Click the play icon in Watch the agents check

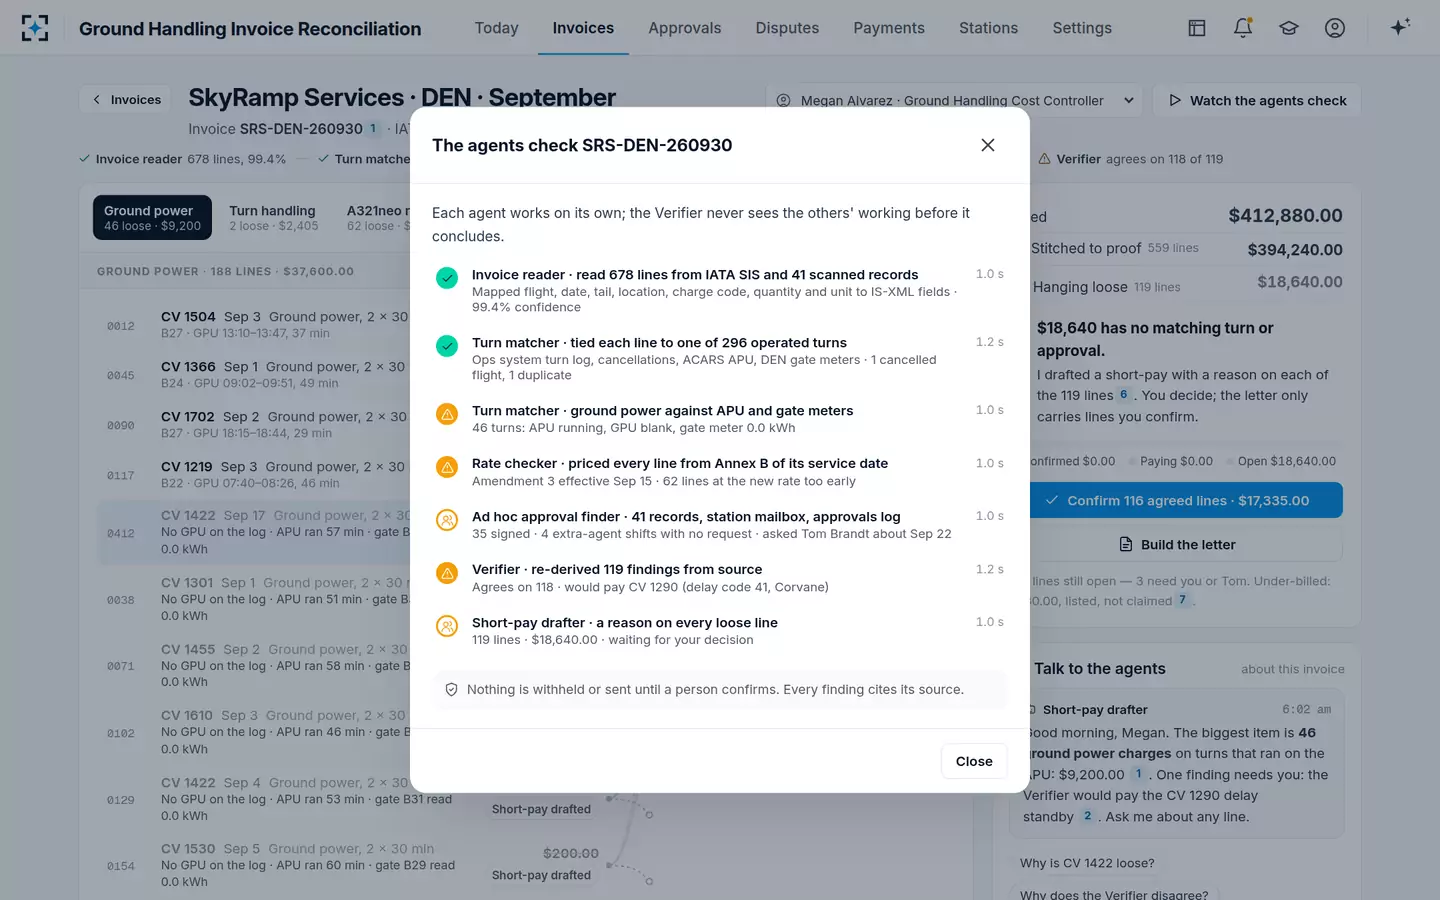click(x=1175, y=100)
